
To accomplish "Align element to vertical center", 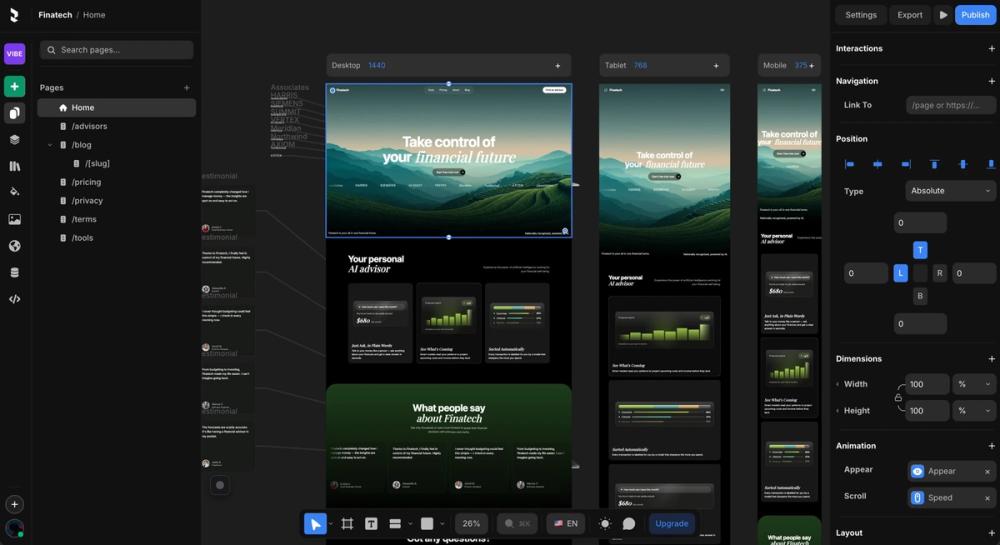I will (x=963, y=164).
